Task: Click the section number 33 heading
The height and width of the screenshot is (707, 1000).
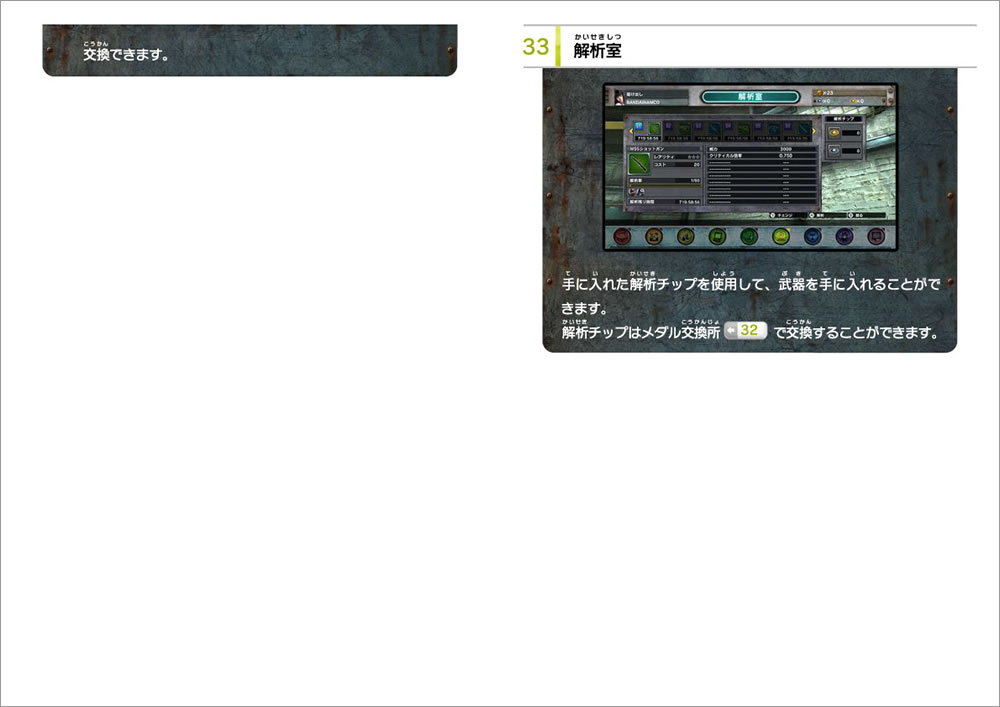Action: [x=535, y=47]
